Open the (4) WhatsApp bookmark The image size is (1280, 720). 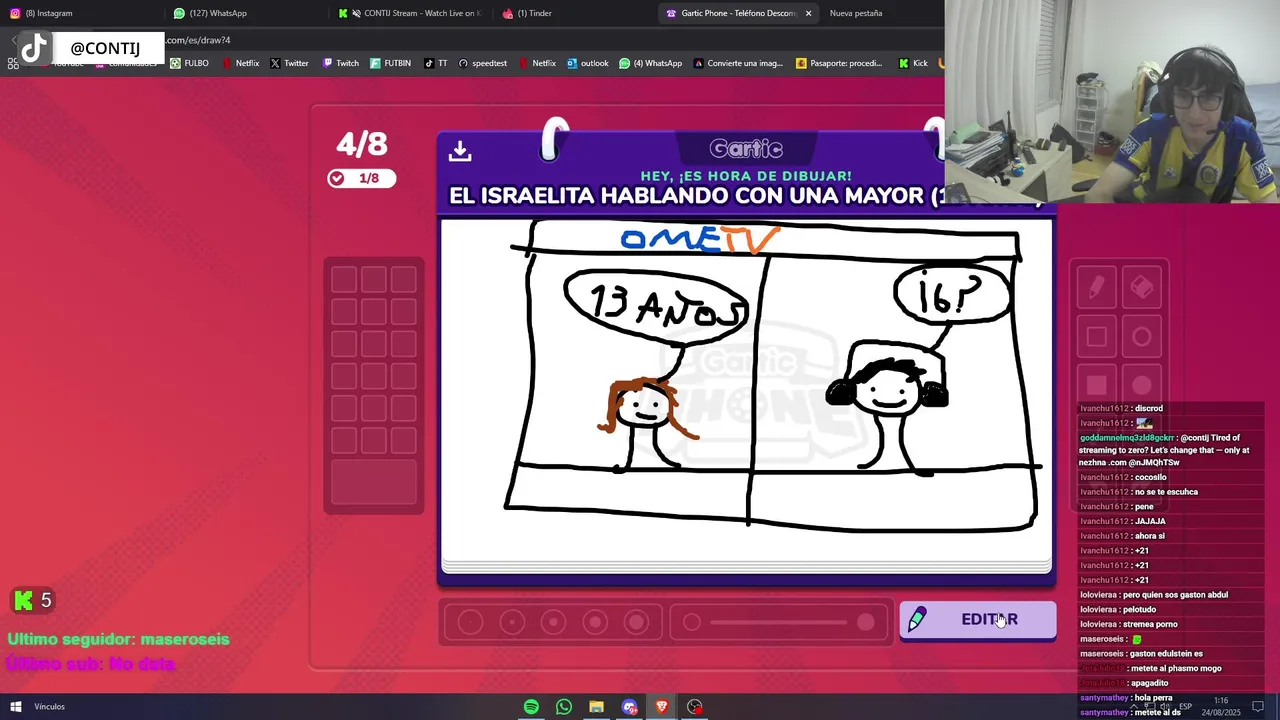pos(650,63)
